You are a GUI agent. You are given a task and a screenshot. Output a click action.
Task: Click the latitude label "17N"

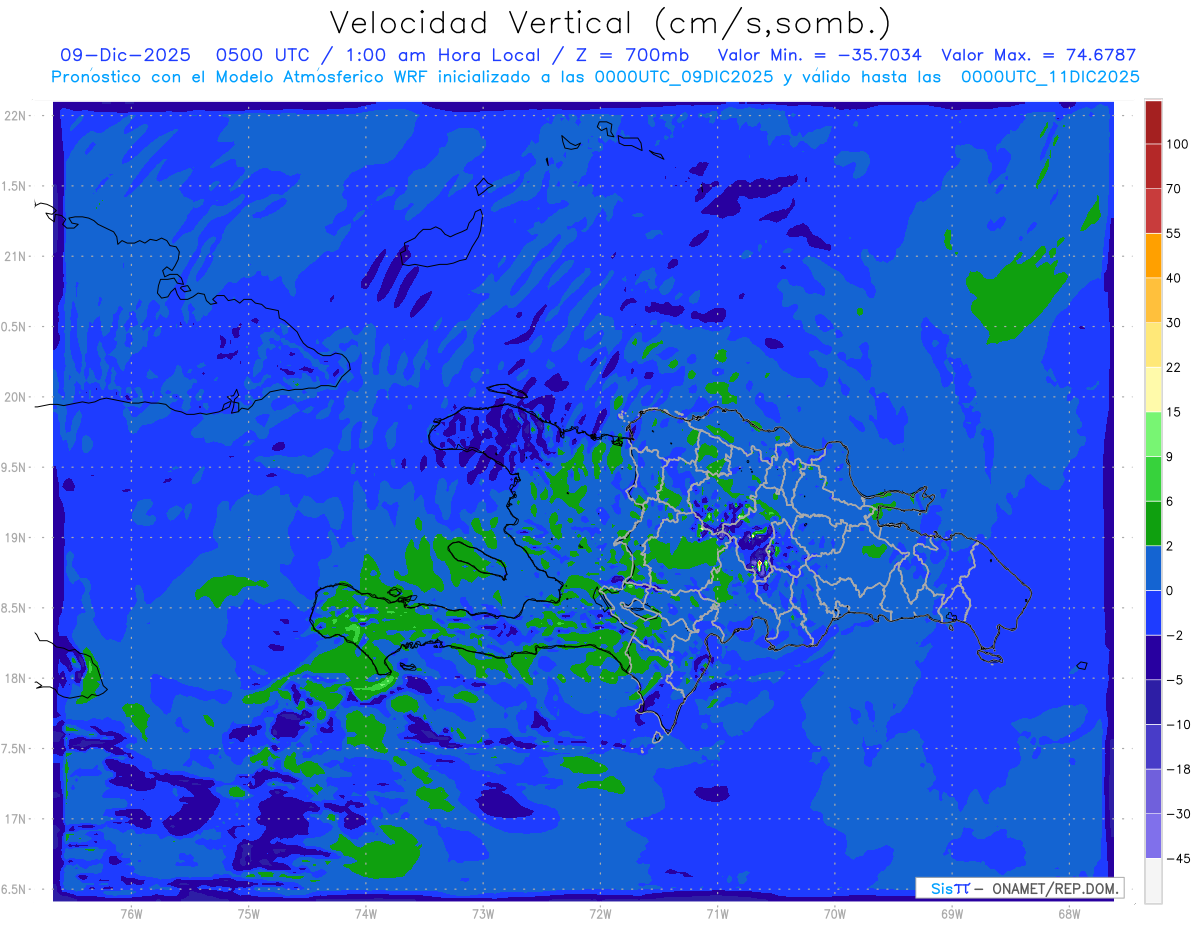[x=16, y=820]
